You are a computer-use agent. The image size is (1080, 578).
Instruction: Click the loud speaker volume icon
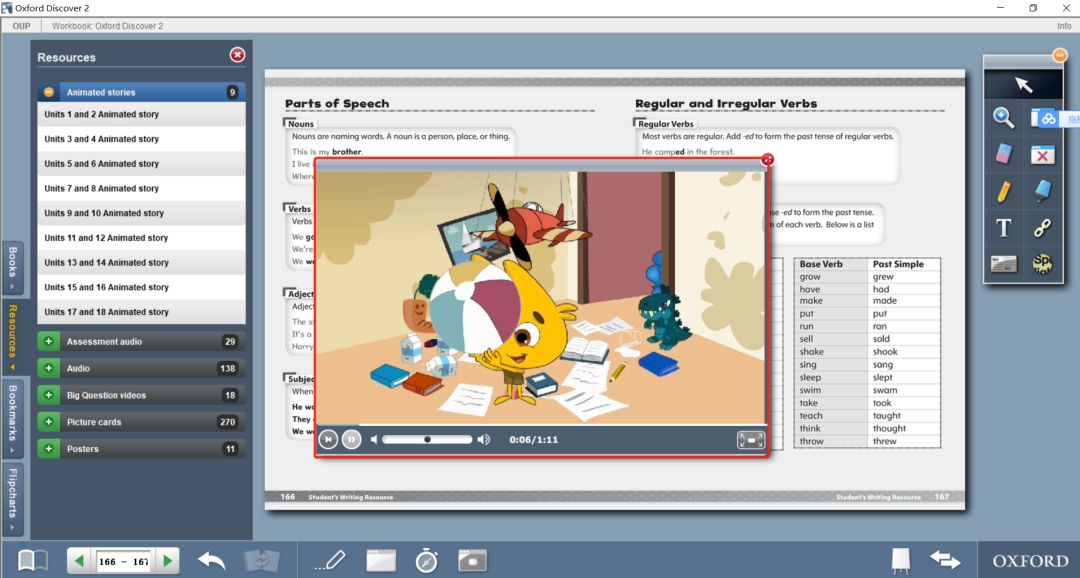point(484,440)
